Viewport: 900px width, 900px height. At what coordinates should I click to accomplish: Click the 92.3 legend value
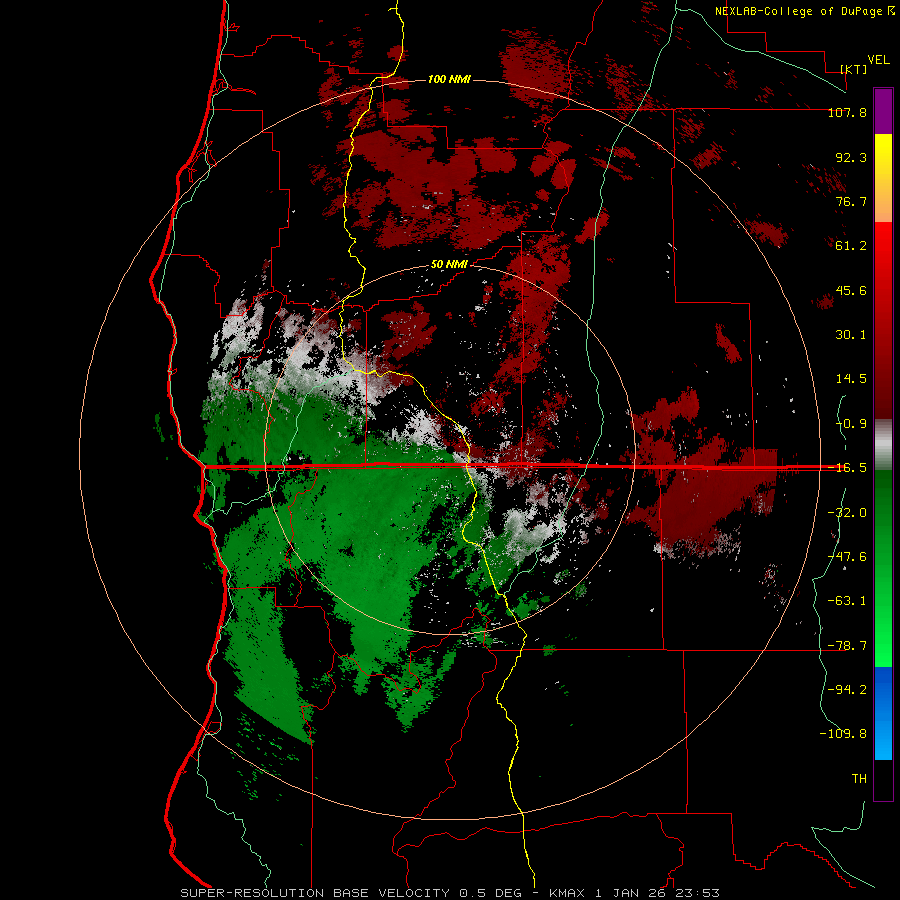pos(851,157)
